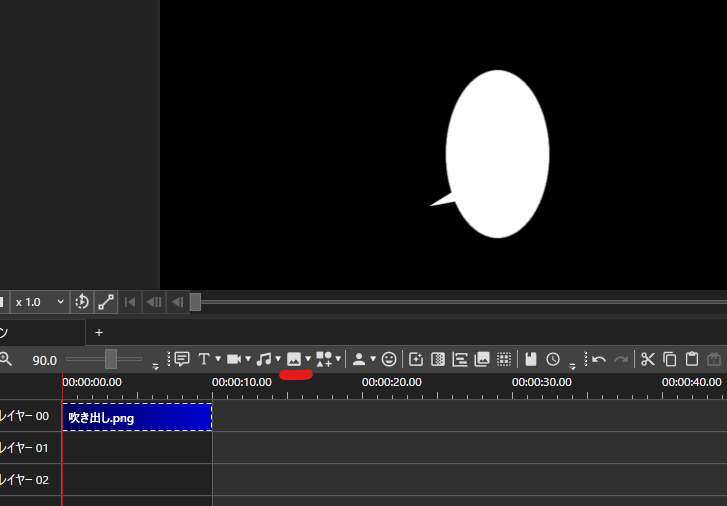Click the undo arrow icon
The height and width of the screenshot is (506, 727).
click(599, 359)
